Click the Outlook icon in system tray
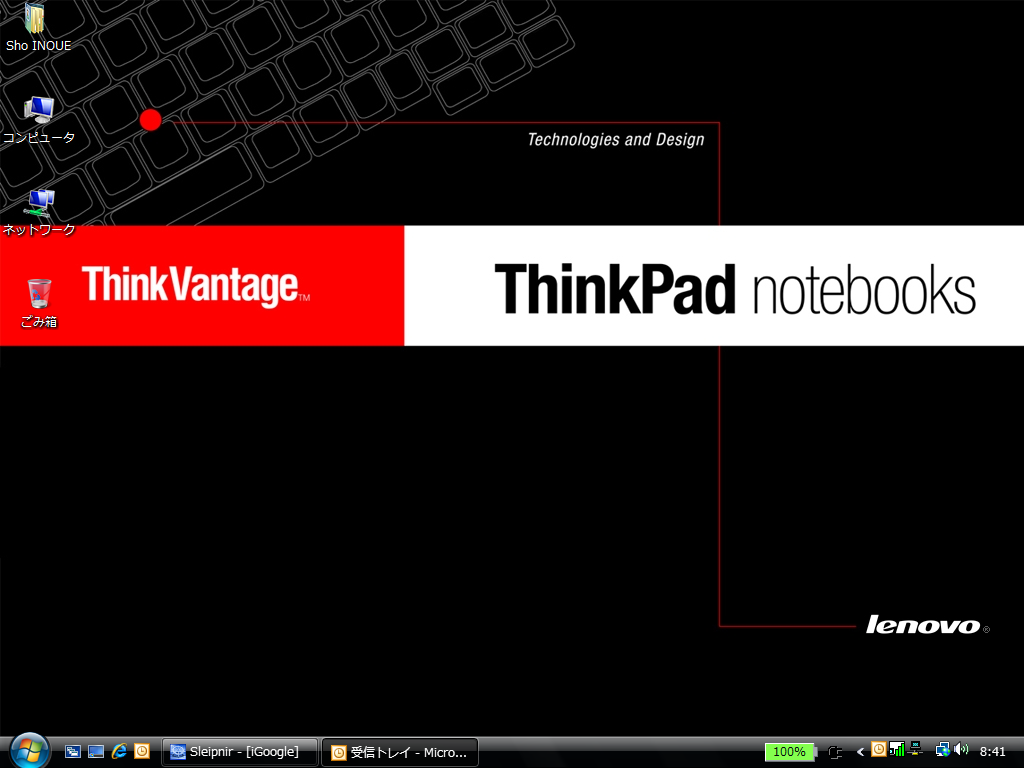Screen dimensions: 1024x768 tap(879, 749)
